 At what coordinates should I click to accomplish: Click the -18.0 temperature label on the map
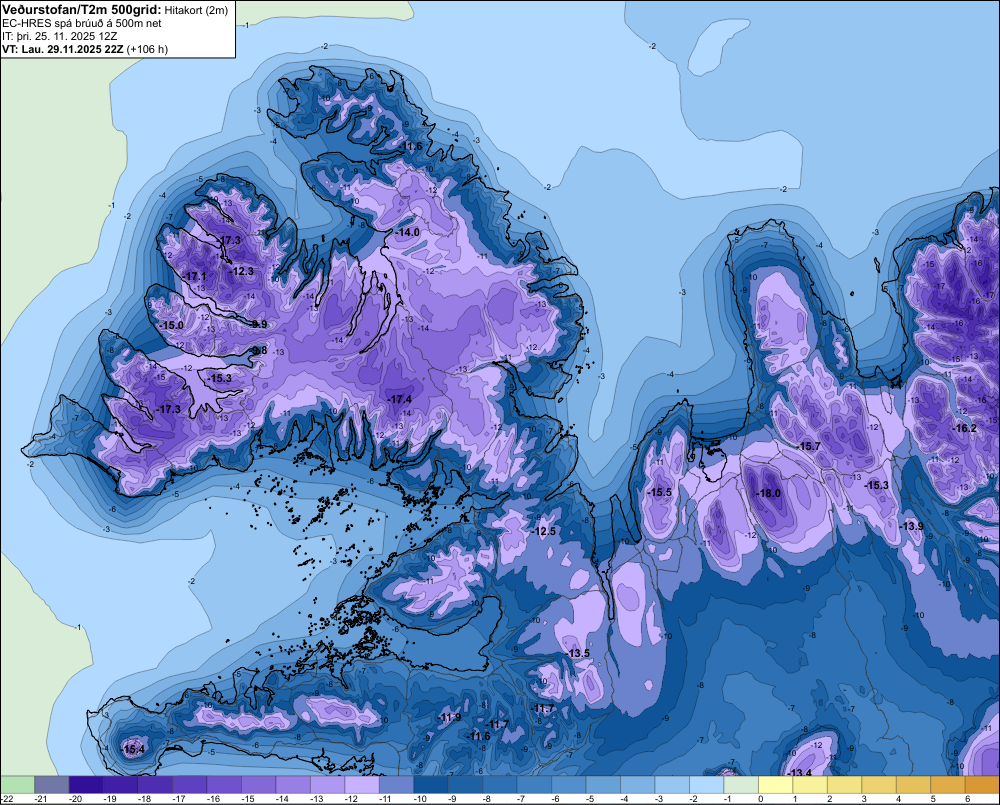[768, 493]
